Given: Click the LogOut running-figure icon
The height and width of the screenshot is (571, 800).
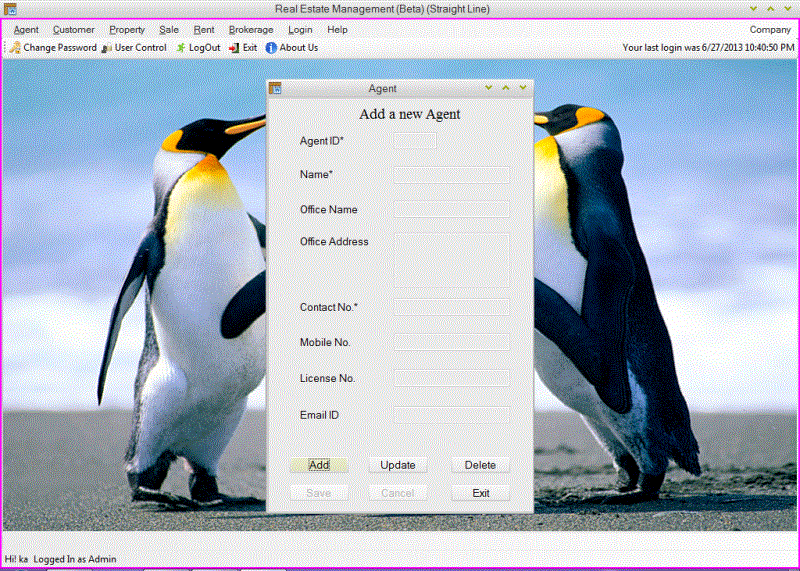Looking at the screenshot, I should (x=181, y=48).
